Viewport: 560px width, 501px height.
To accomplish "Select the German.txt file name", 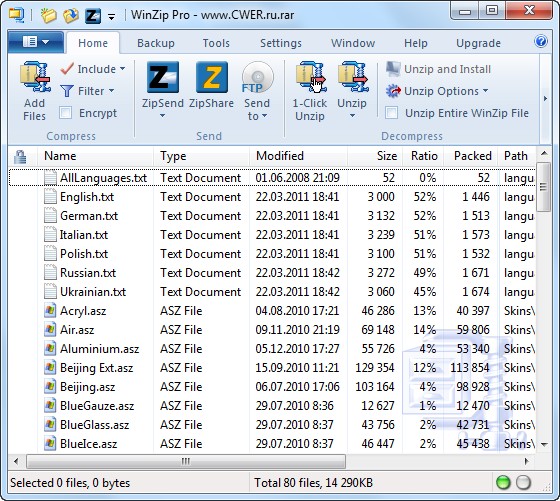I will tap(89, 216).
